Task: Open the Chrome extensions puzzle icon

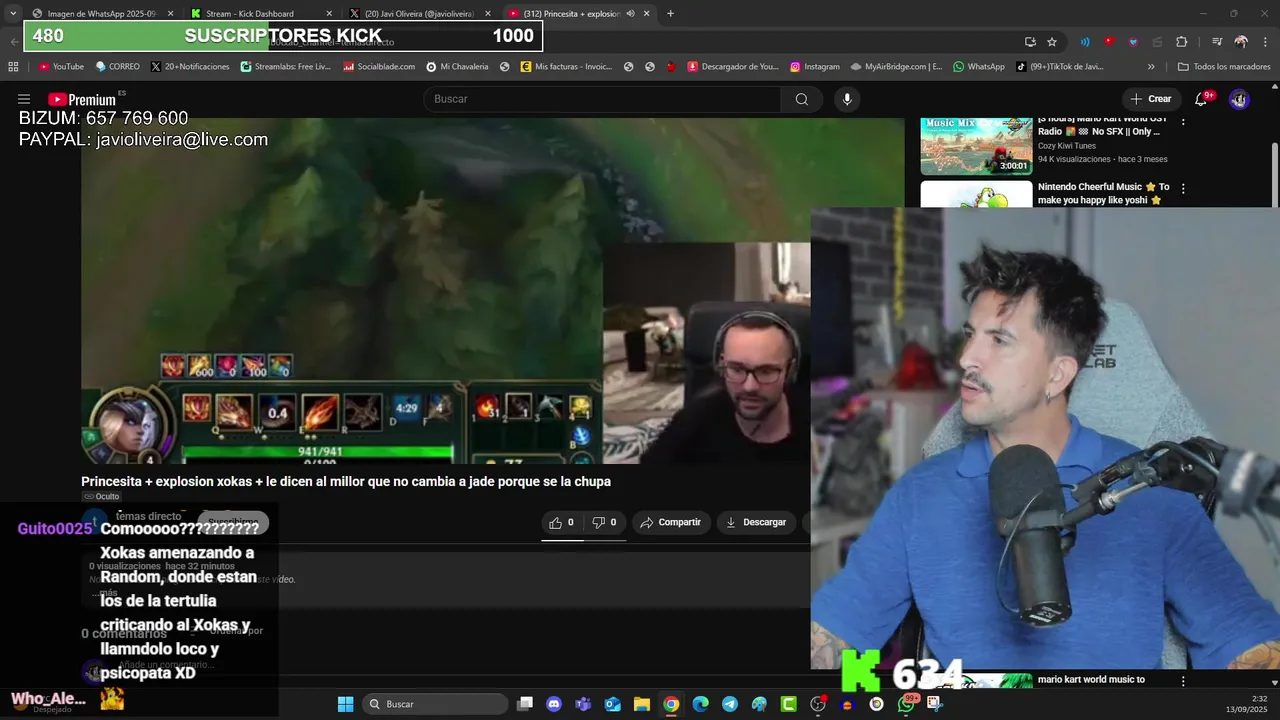Action: [1181, 42]
